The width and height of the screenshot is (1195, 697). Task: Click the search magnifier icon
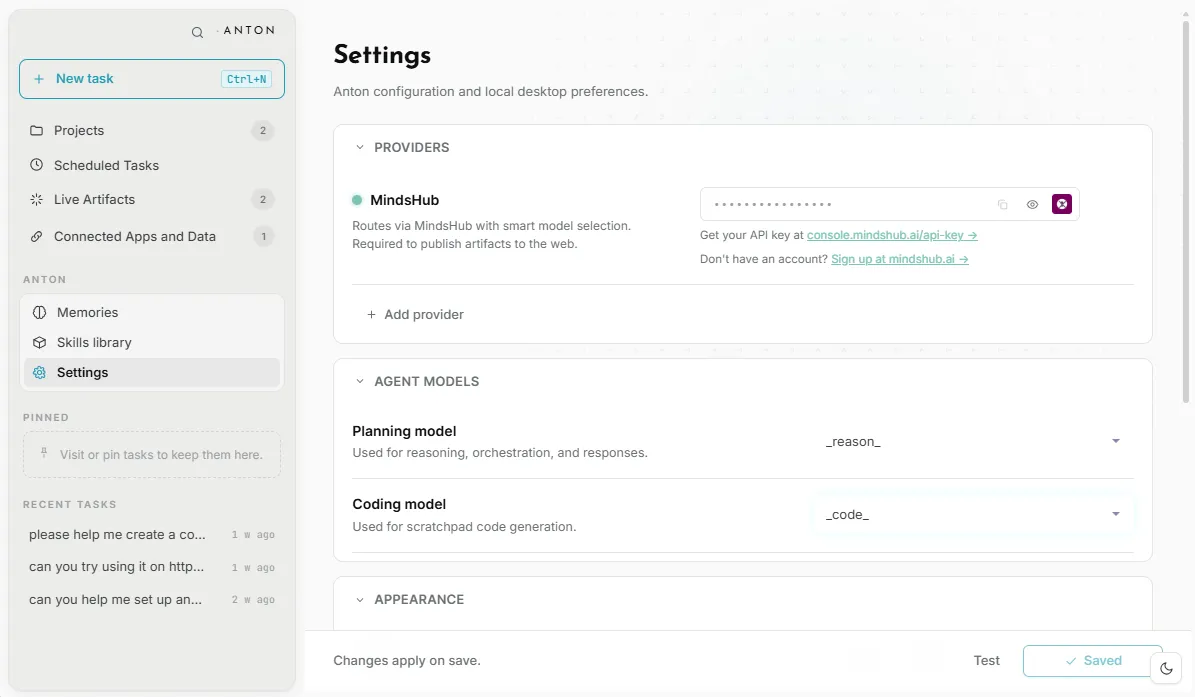coord(197,33)
